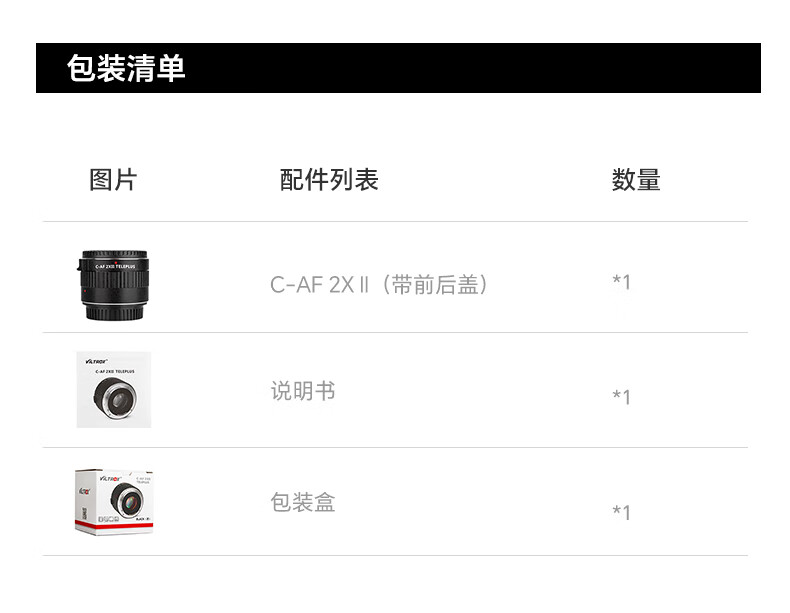
Task: Click quantity *1 in the 说明书 row
Action: 621,397
